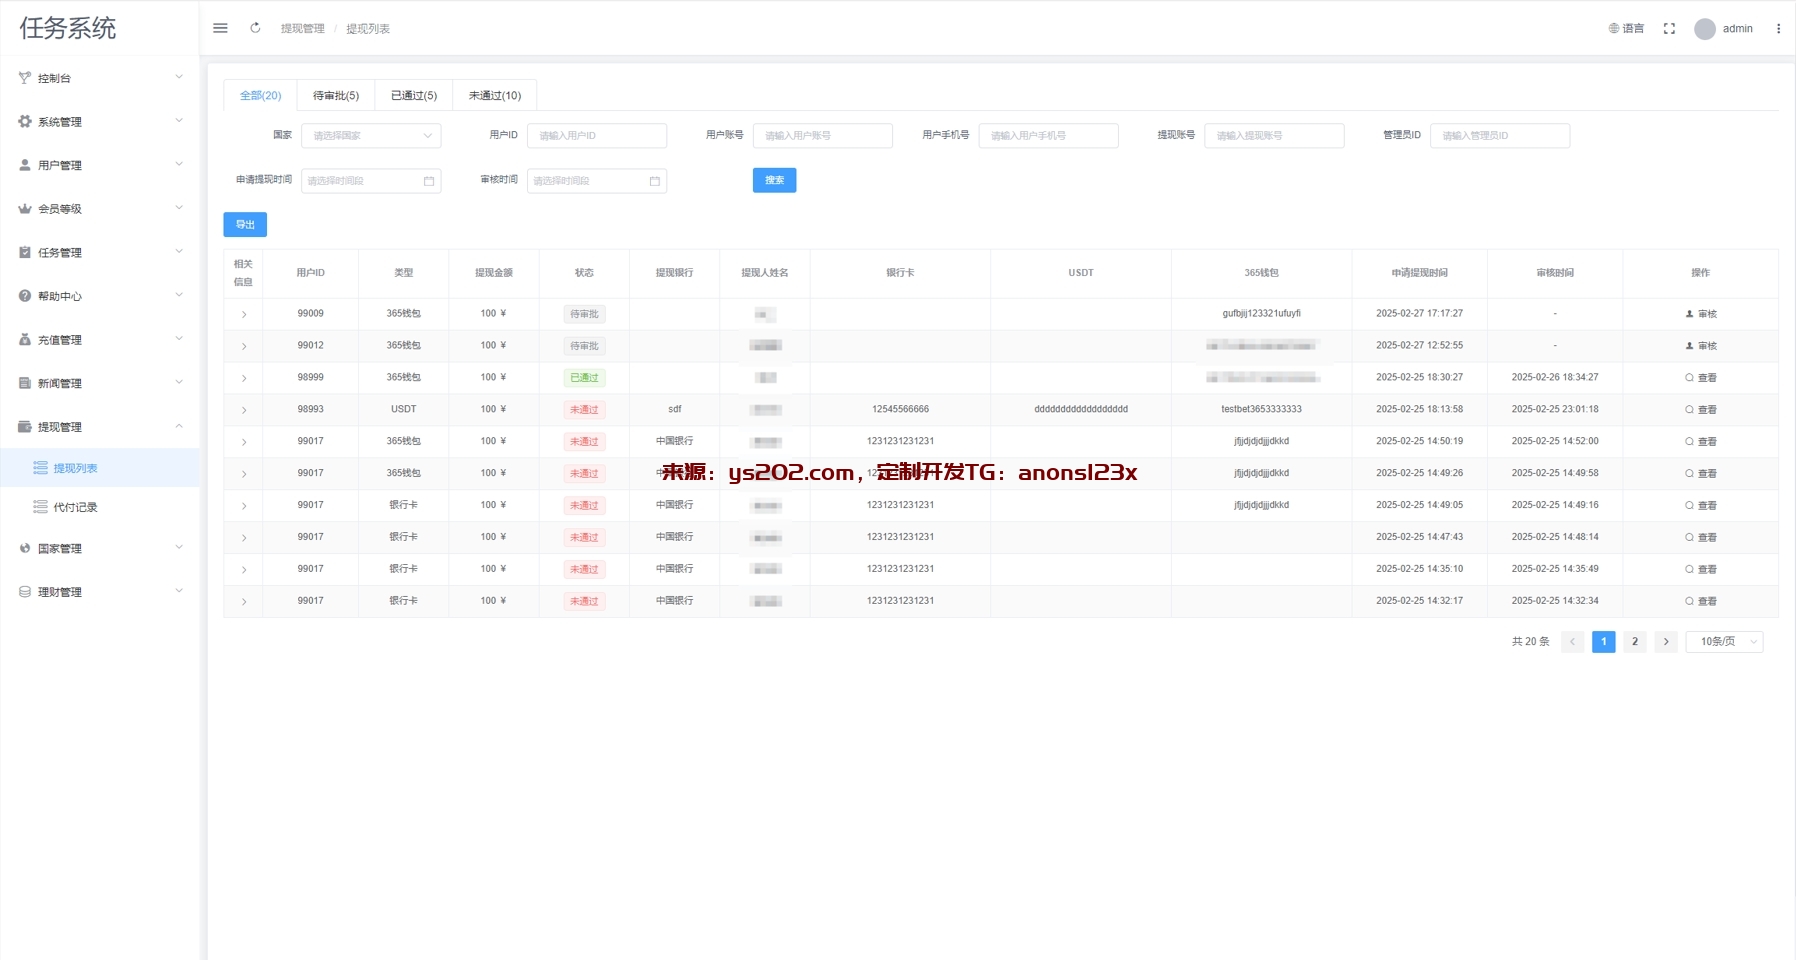The image size is (1796, 960).
Task: Open the country select dropdown
Action: click(370, 136)
